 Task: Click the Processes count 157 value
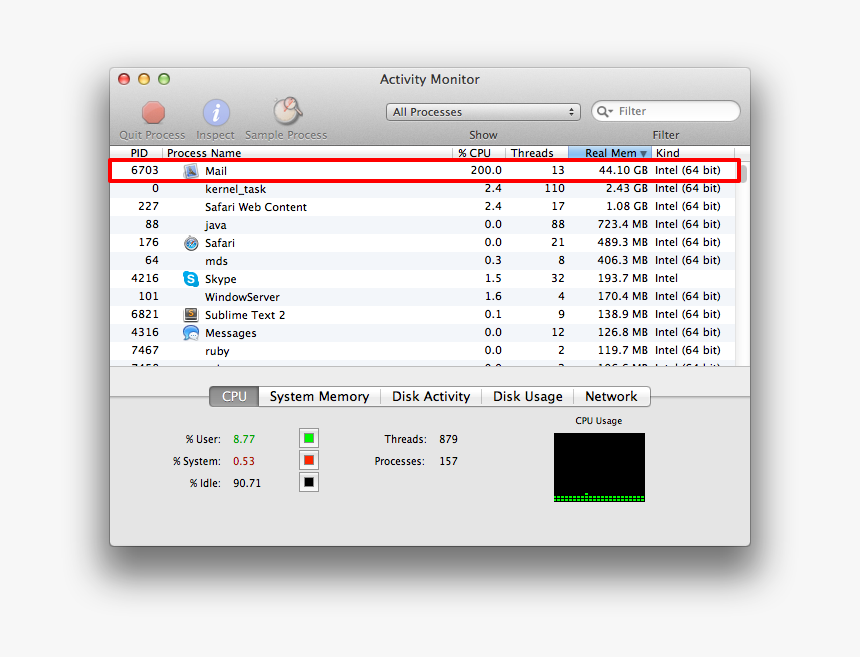coord(448,461)
